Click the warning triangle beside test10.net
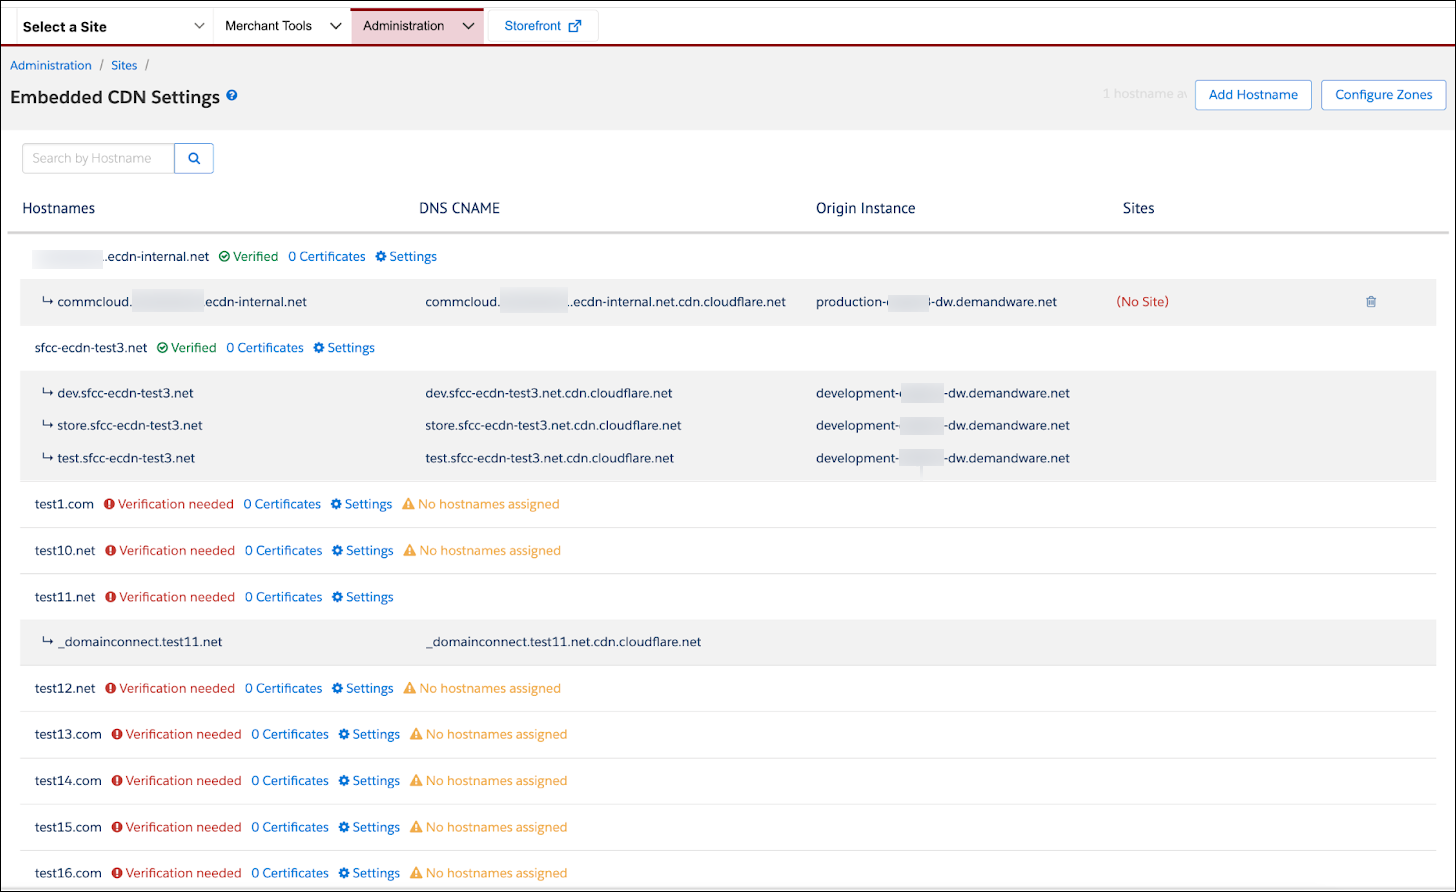The height and width of the screenshot is (892, 1456). click(409, 550)
